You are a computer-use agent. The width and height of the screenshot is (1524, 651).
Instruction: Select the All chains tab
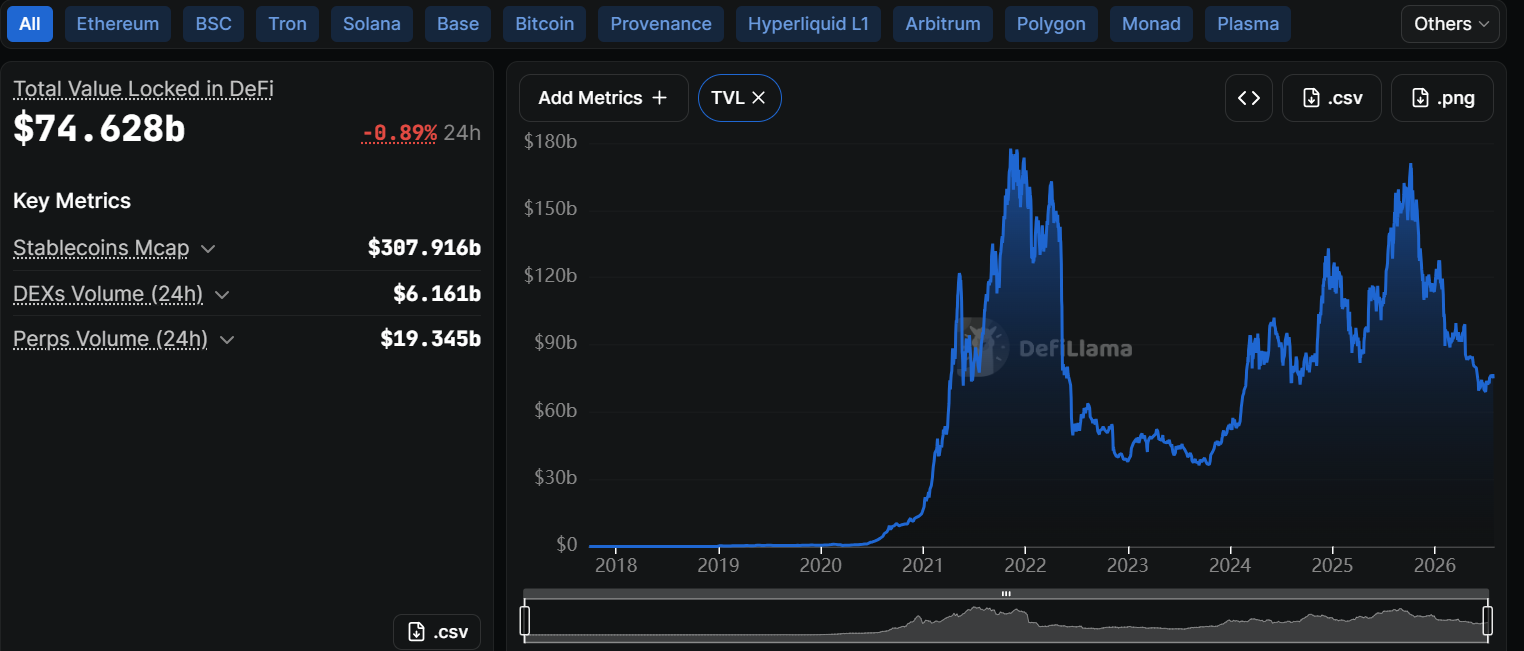pos(30,24)
